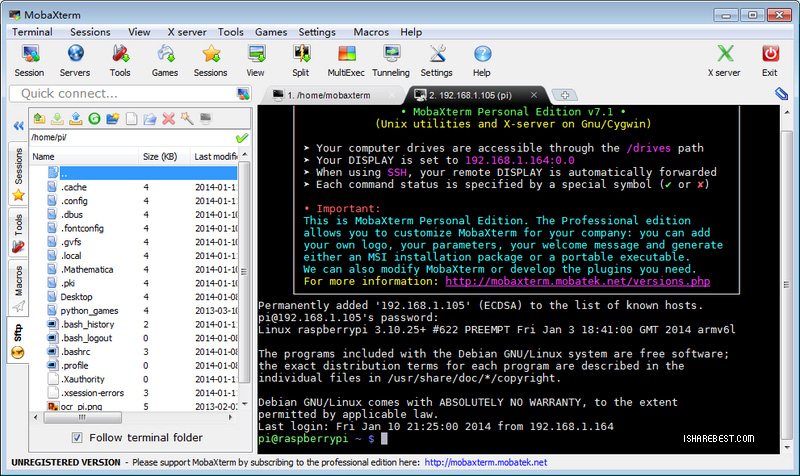Toggle Follow terminal folder checkbox

click(x=78, y=438)
